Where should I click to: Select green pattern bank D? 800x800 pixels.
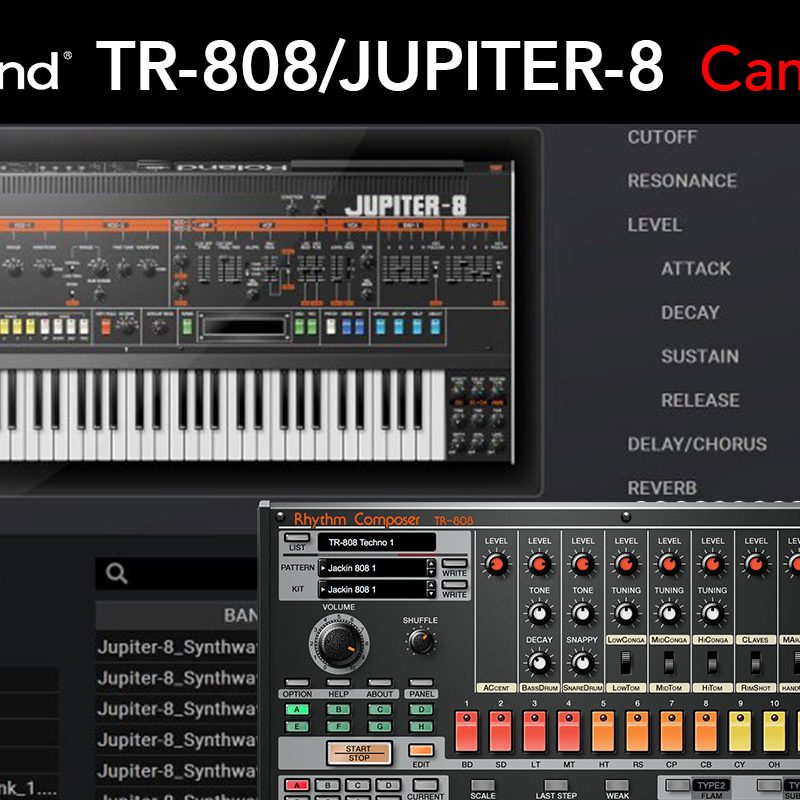[421, 710]
